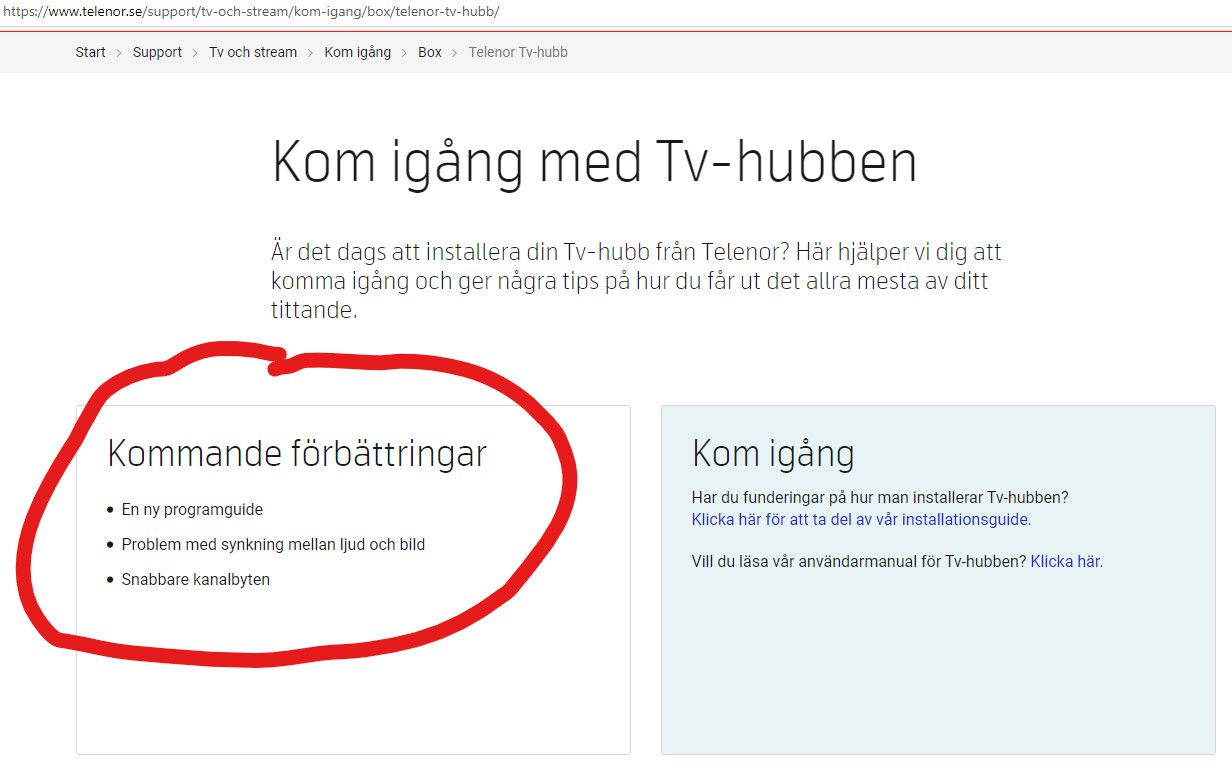
Task: Click chevron between Support and Tv och stream
Action: 196,52
